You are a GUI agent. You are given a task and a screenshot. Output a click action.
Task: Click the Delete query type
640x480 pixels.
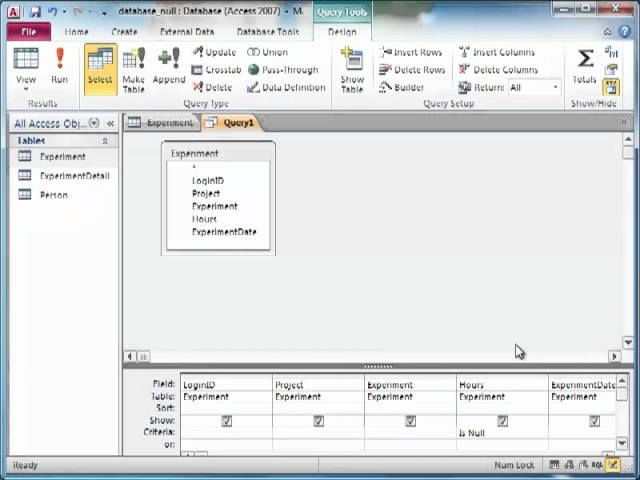[212, 87]
